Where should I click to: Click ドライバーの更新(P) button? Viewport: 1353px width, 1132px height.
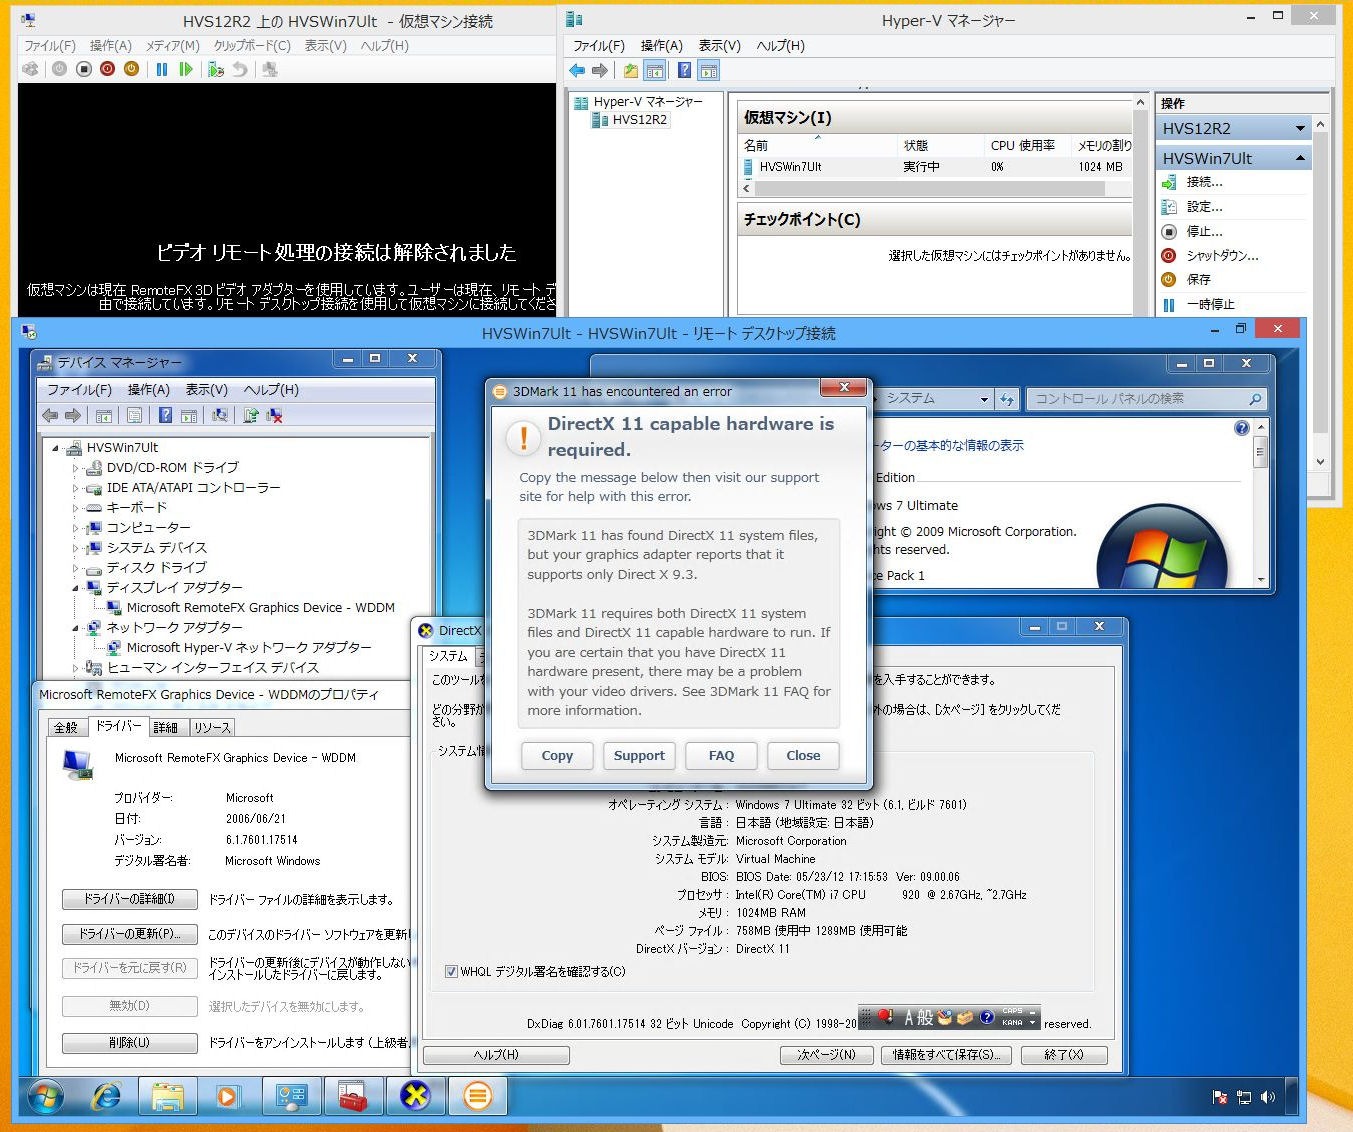click(130, 934)
